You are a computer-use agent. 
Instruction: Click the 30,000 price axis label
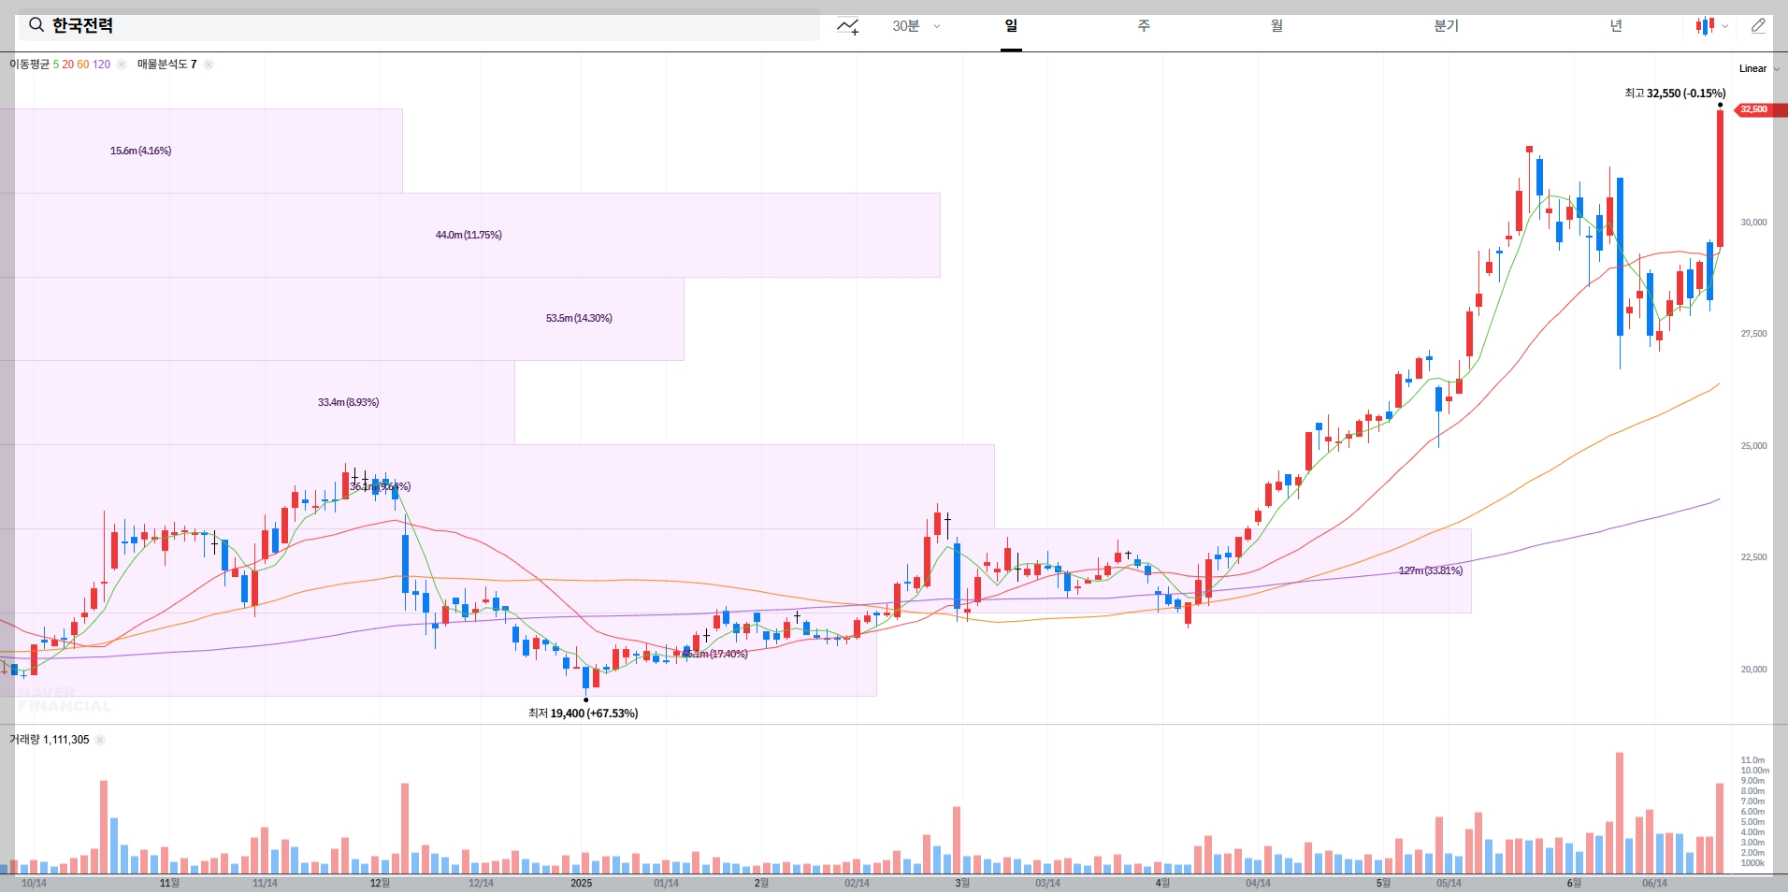(x=1754, y=222)
